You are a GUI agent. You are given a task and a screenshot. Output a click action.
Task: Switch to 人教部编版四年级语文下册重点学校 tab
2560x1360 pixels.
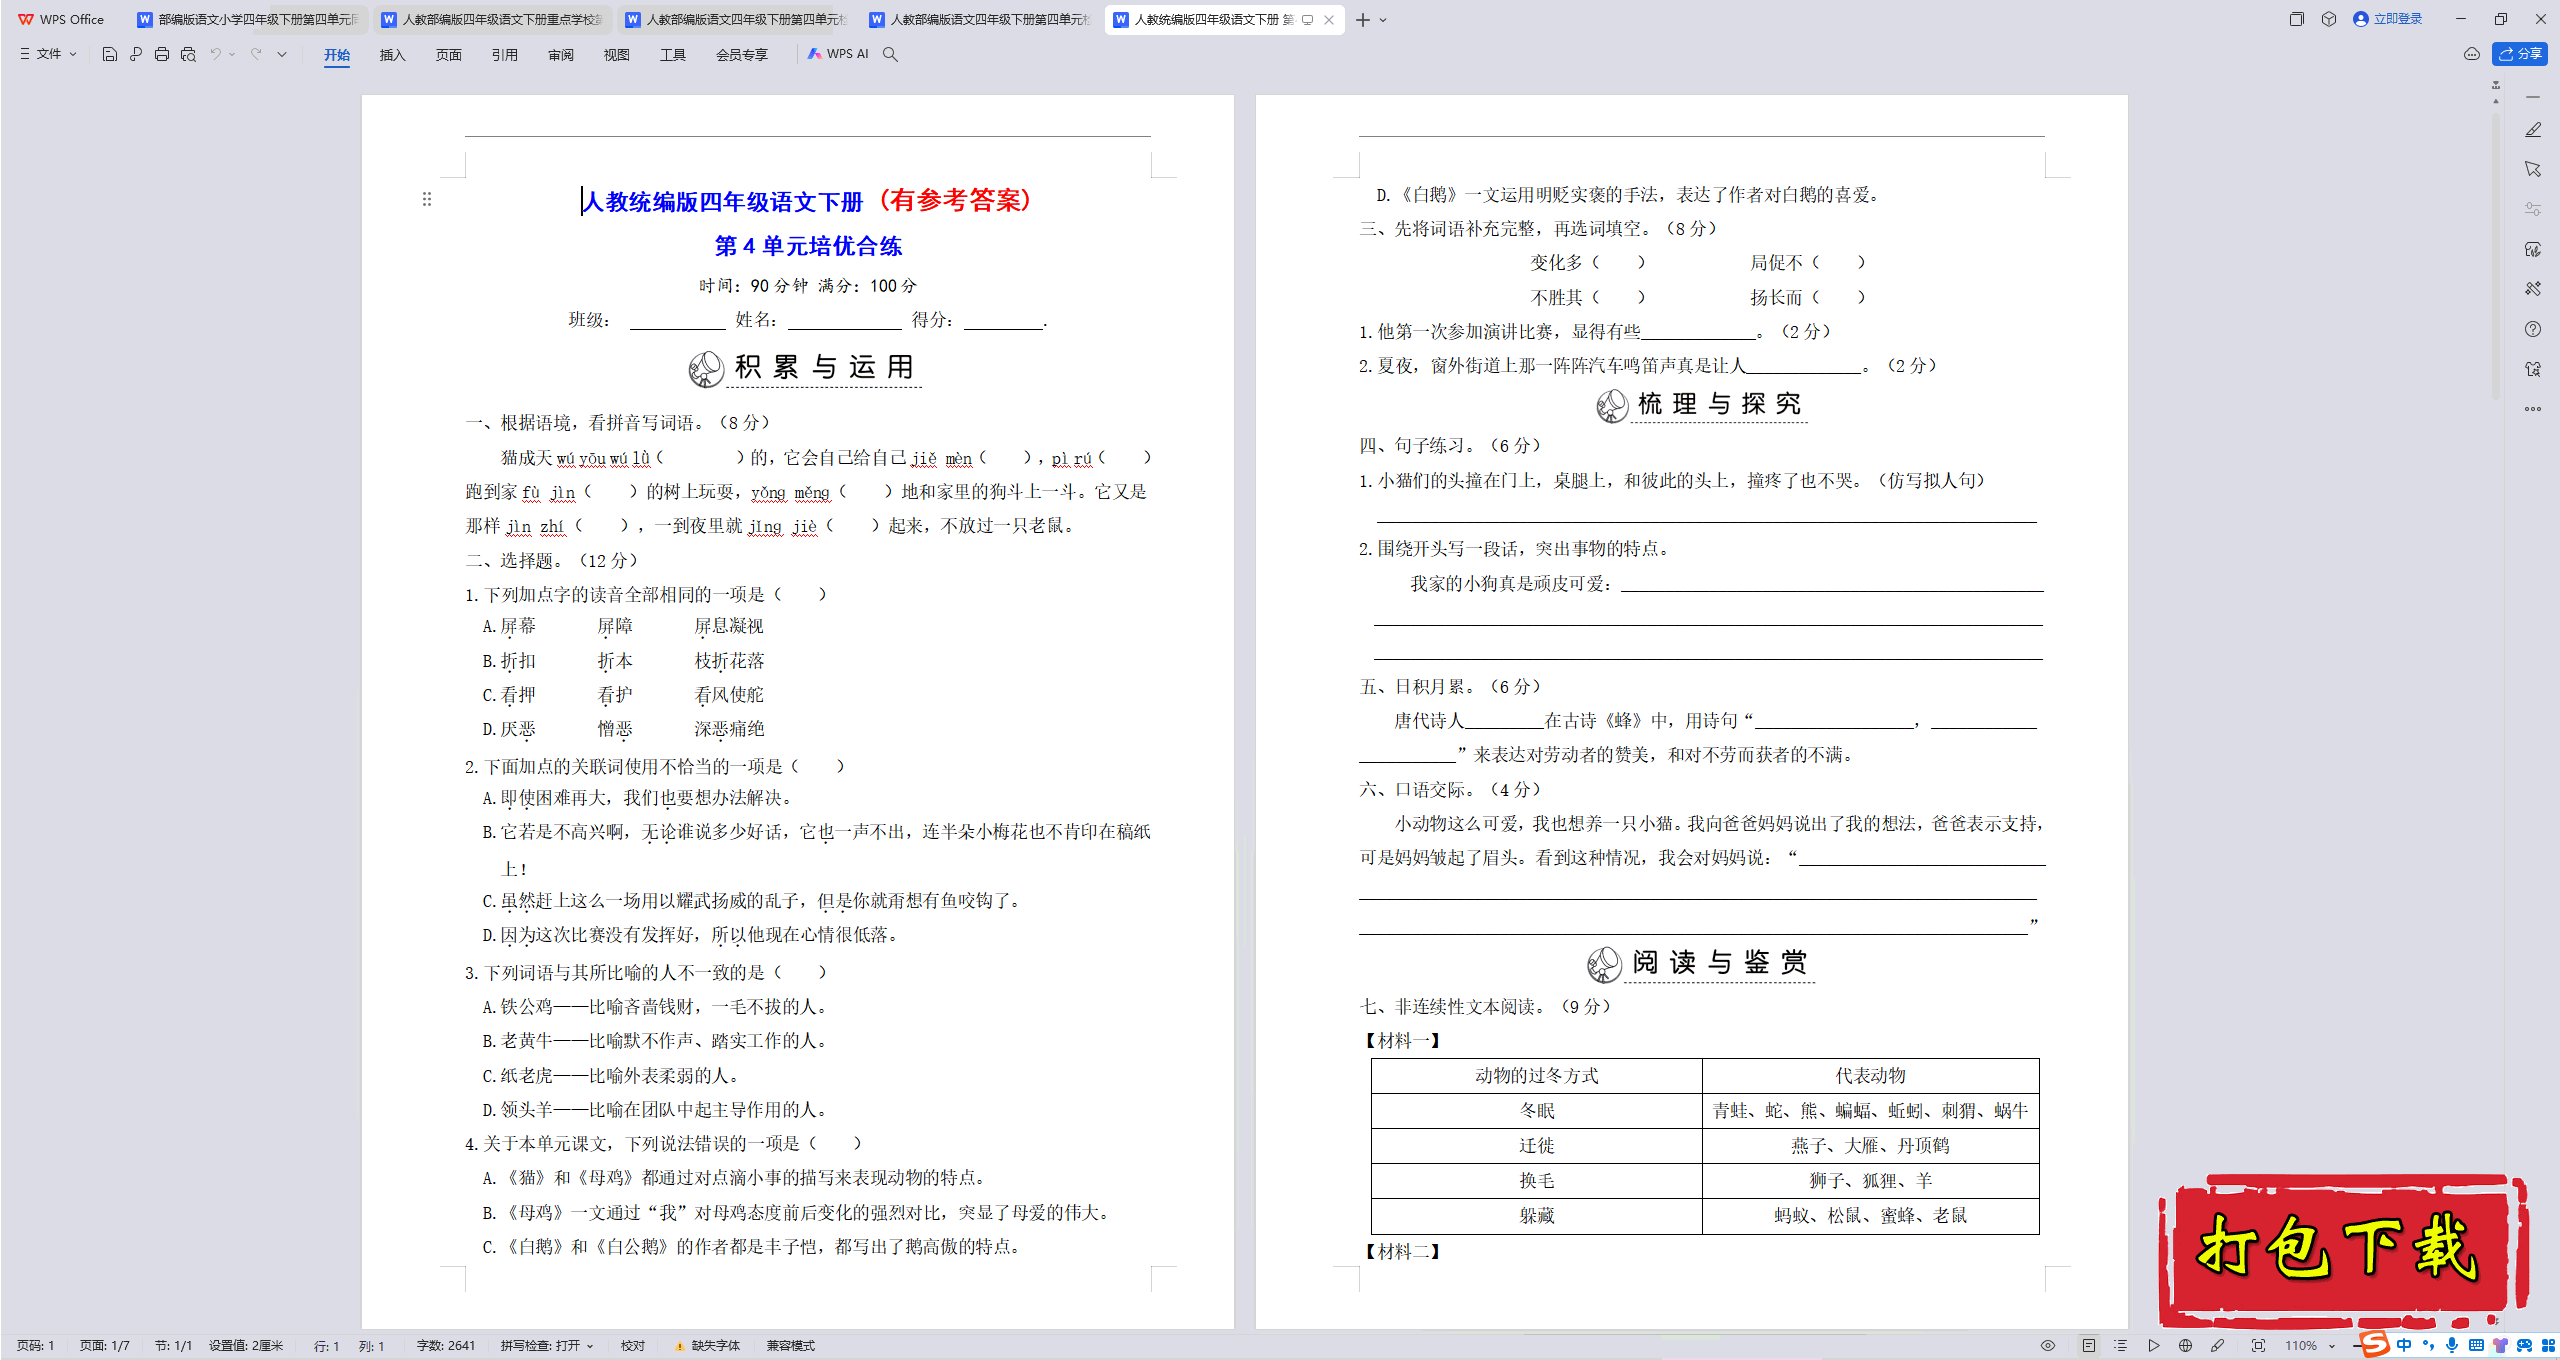click(x=493, y=20)
